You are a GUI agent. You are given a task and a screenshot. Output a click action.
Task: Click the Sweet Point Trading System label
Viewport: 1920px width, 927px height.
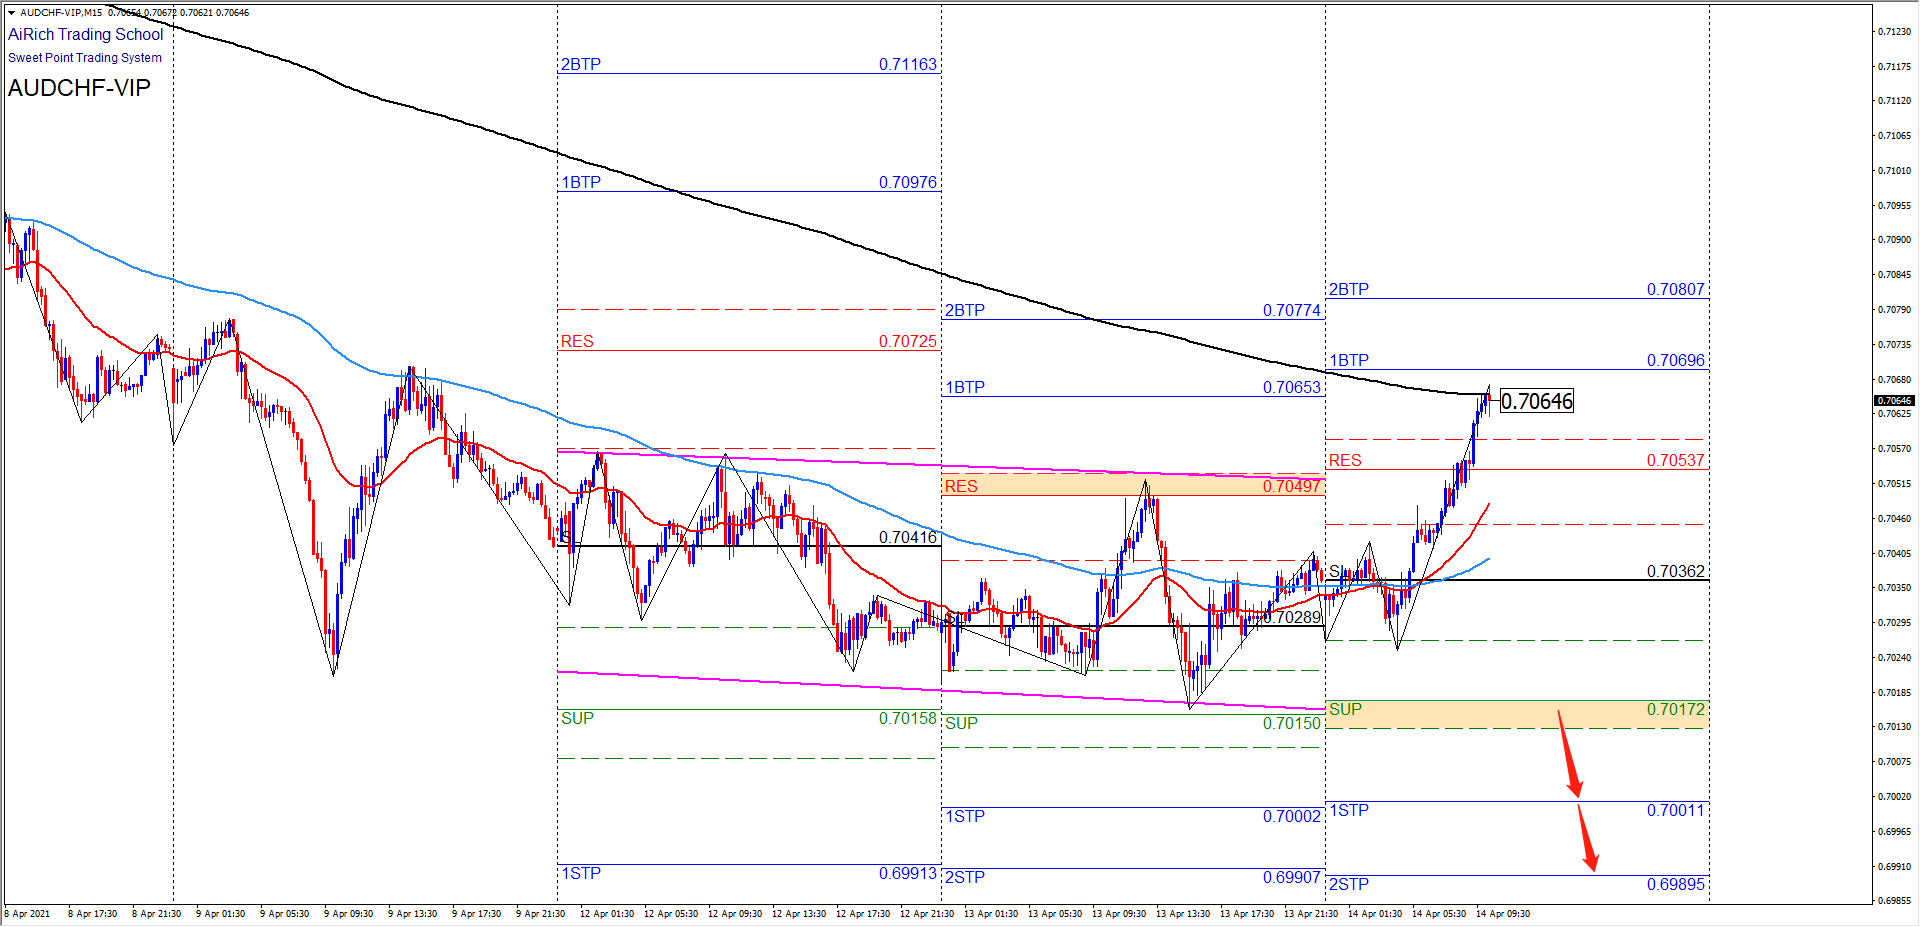click(85, 58)
